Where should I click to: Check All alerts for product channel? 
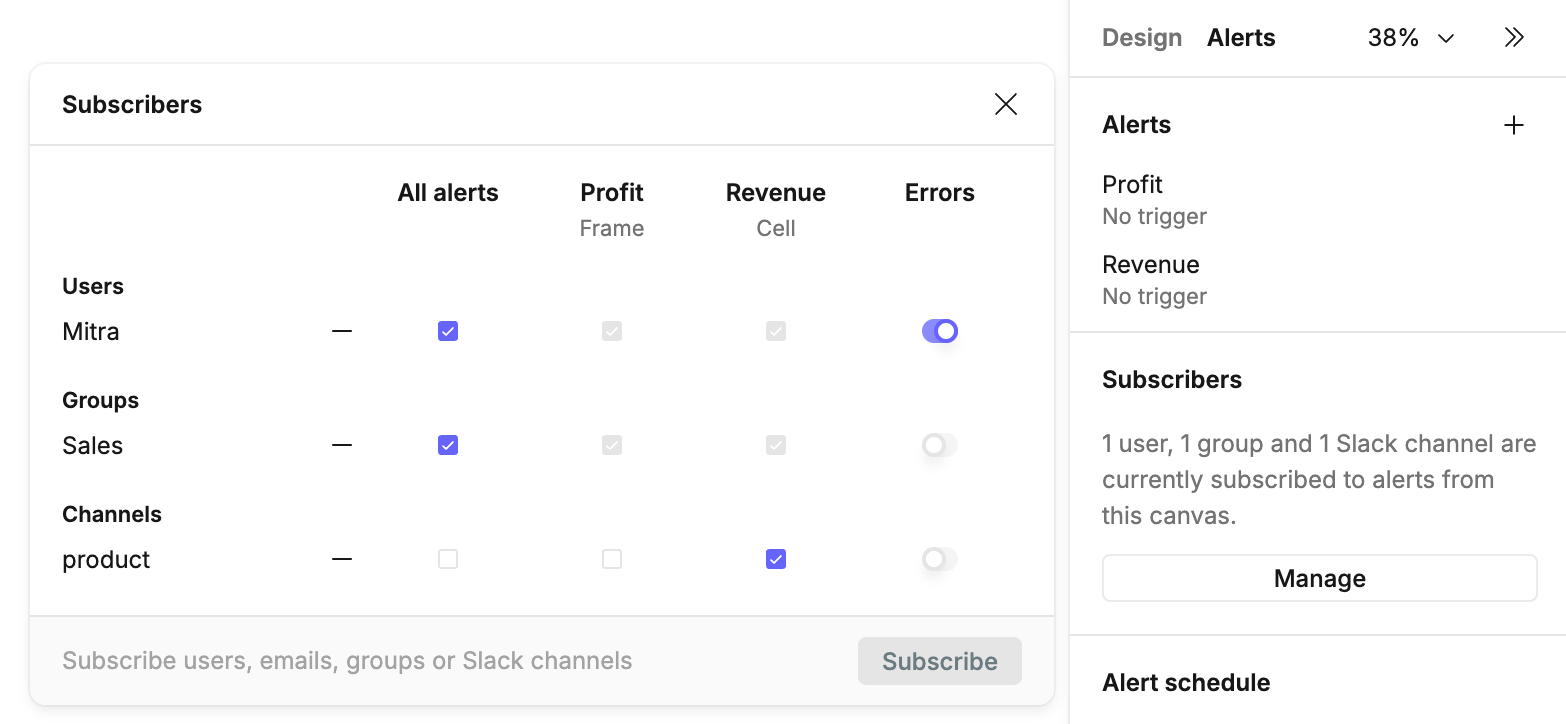tap(448, 559)
